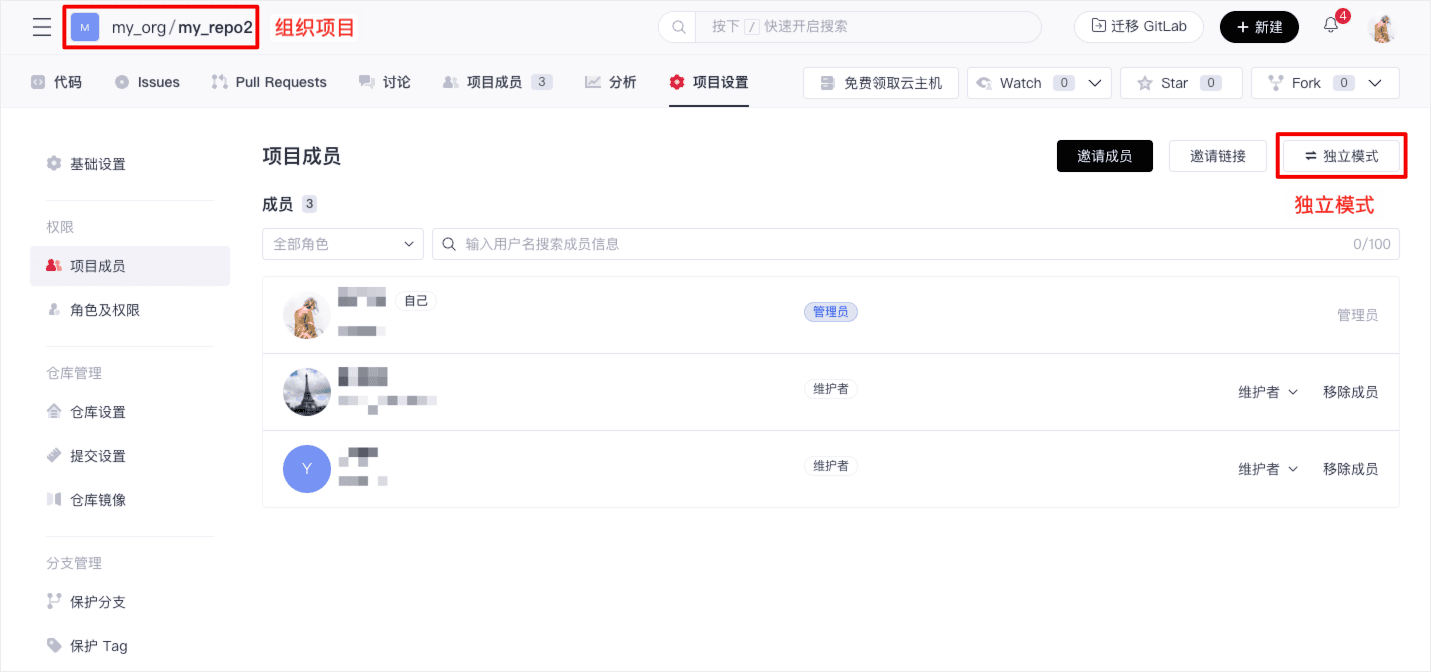
Task: Click the search magnifier icon in top bar
Action: click(x=678, y=27)
